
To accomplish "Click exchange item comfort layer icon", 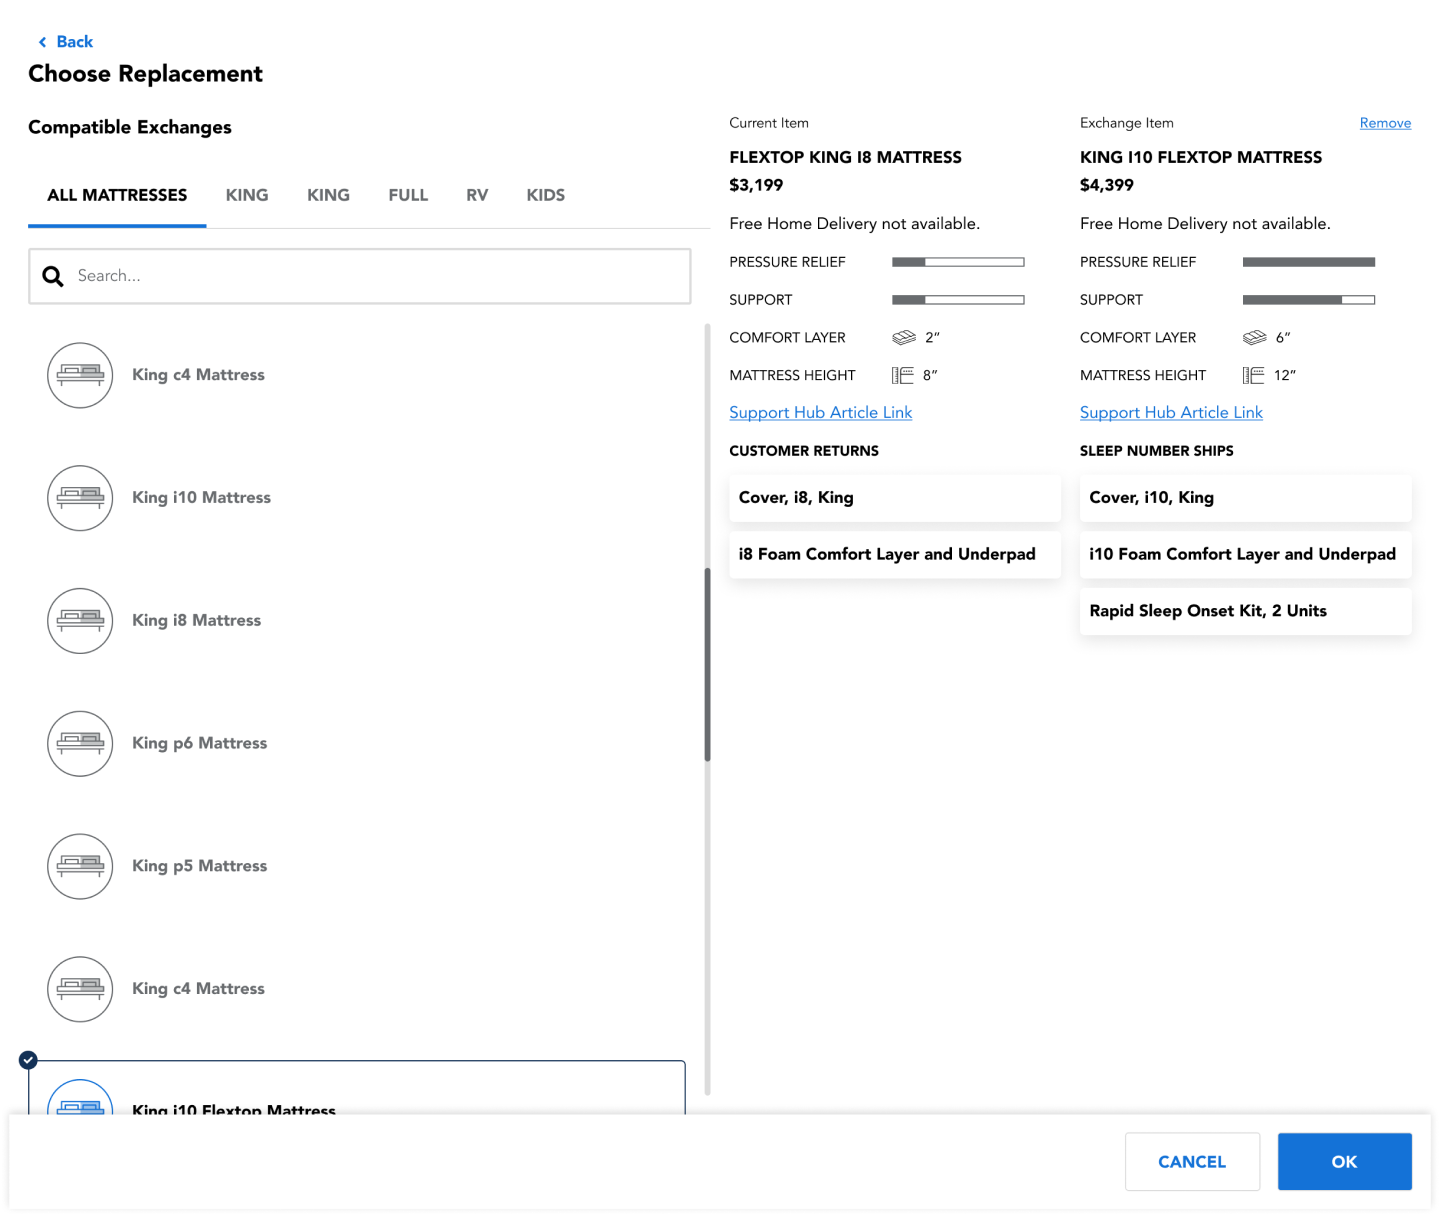I will coord(1255,338).
